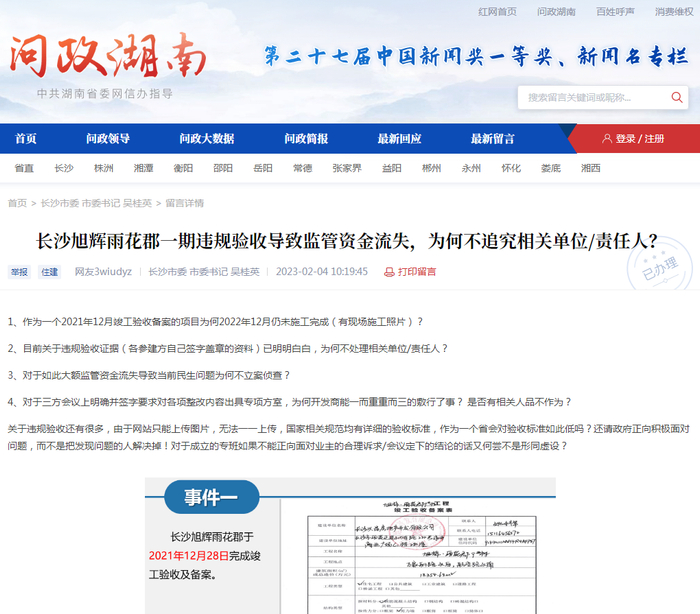Select the 衡阳 region tab
Image resolution: width=700 pixels, height=614 pixels.
[x=183, y=168]
